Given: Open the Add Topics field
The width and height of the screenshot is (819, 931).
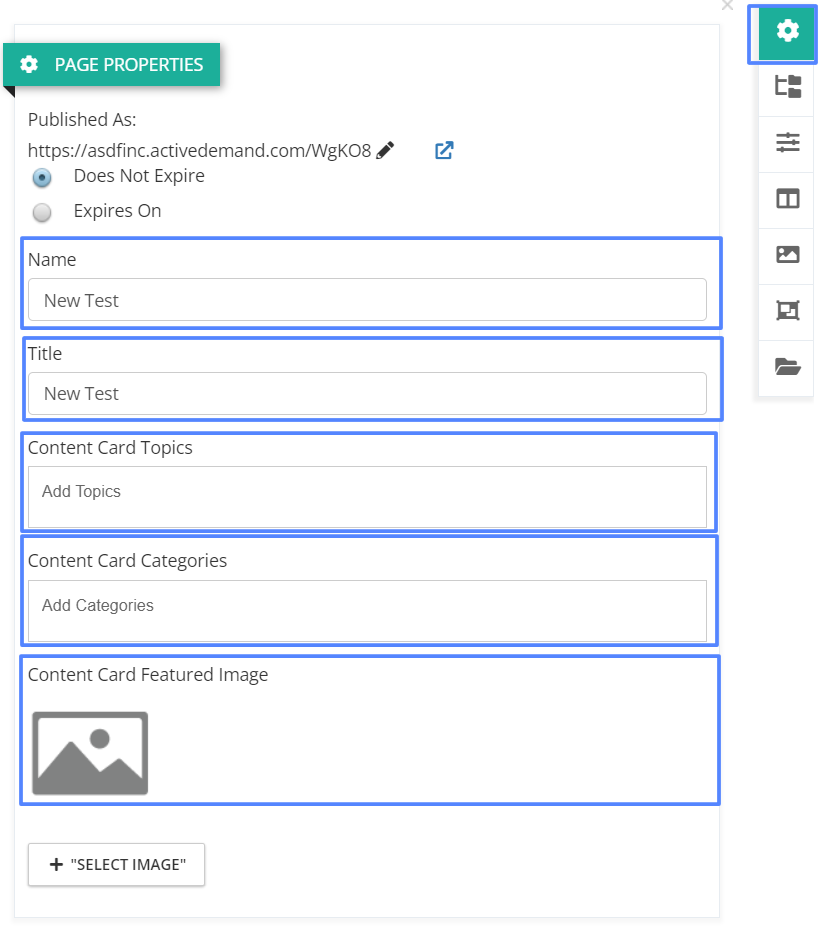Looking at the screenshot, I should tap(367, 497).
